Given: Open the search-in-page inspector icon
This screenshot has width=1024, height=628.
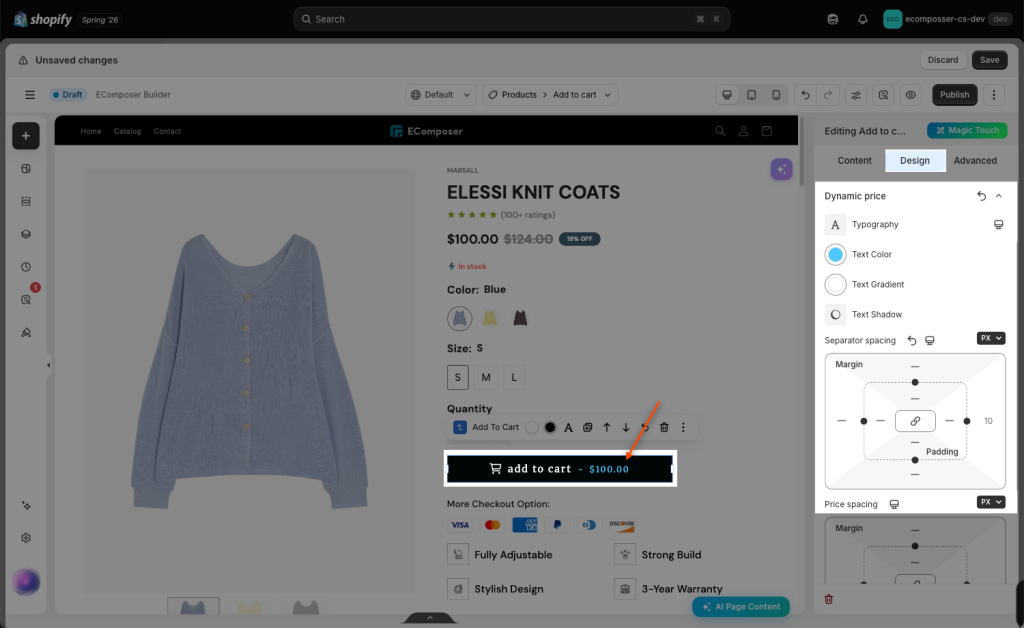Looking at the screenshot, I should (883, 95).
